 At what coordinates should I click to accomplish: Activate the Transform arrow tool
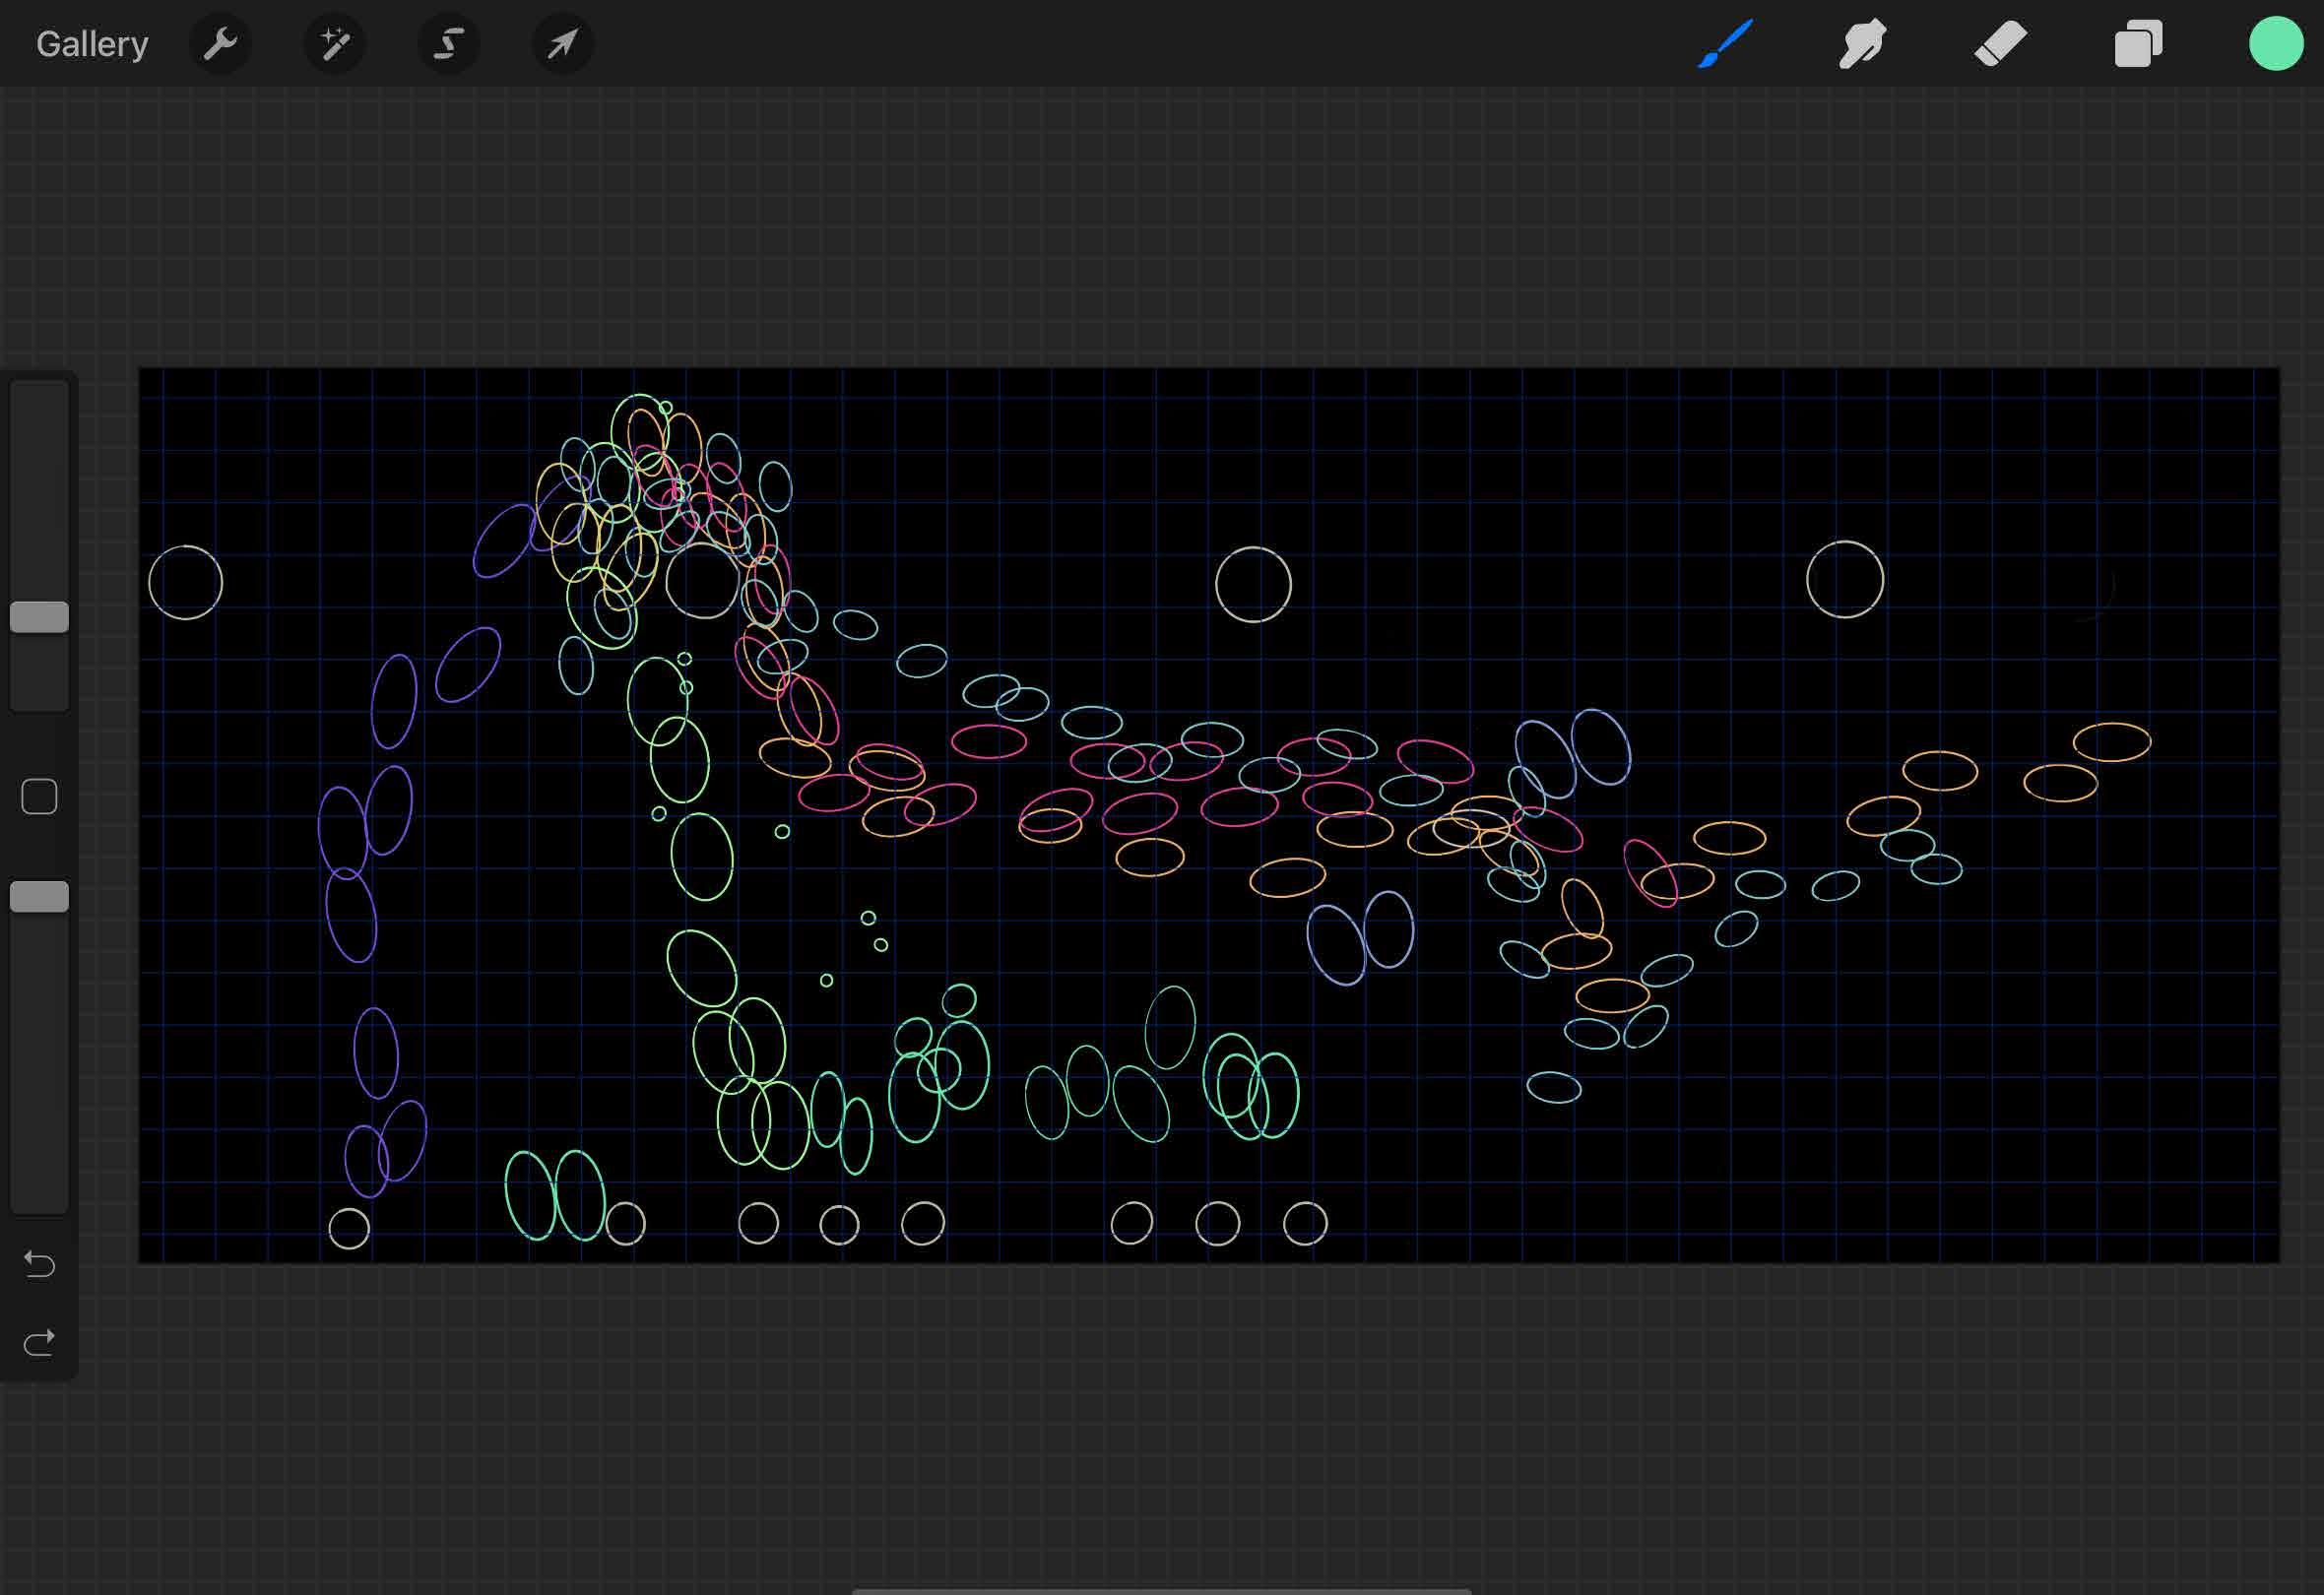click(563, 44)
